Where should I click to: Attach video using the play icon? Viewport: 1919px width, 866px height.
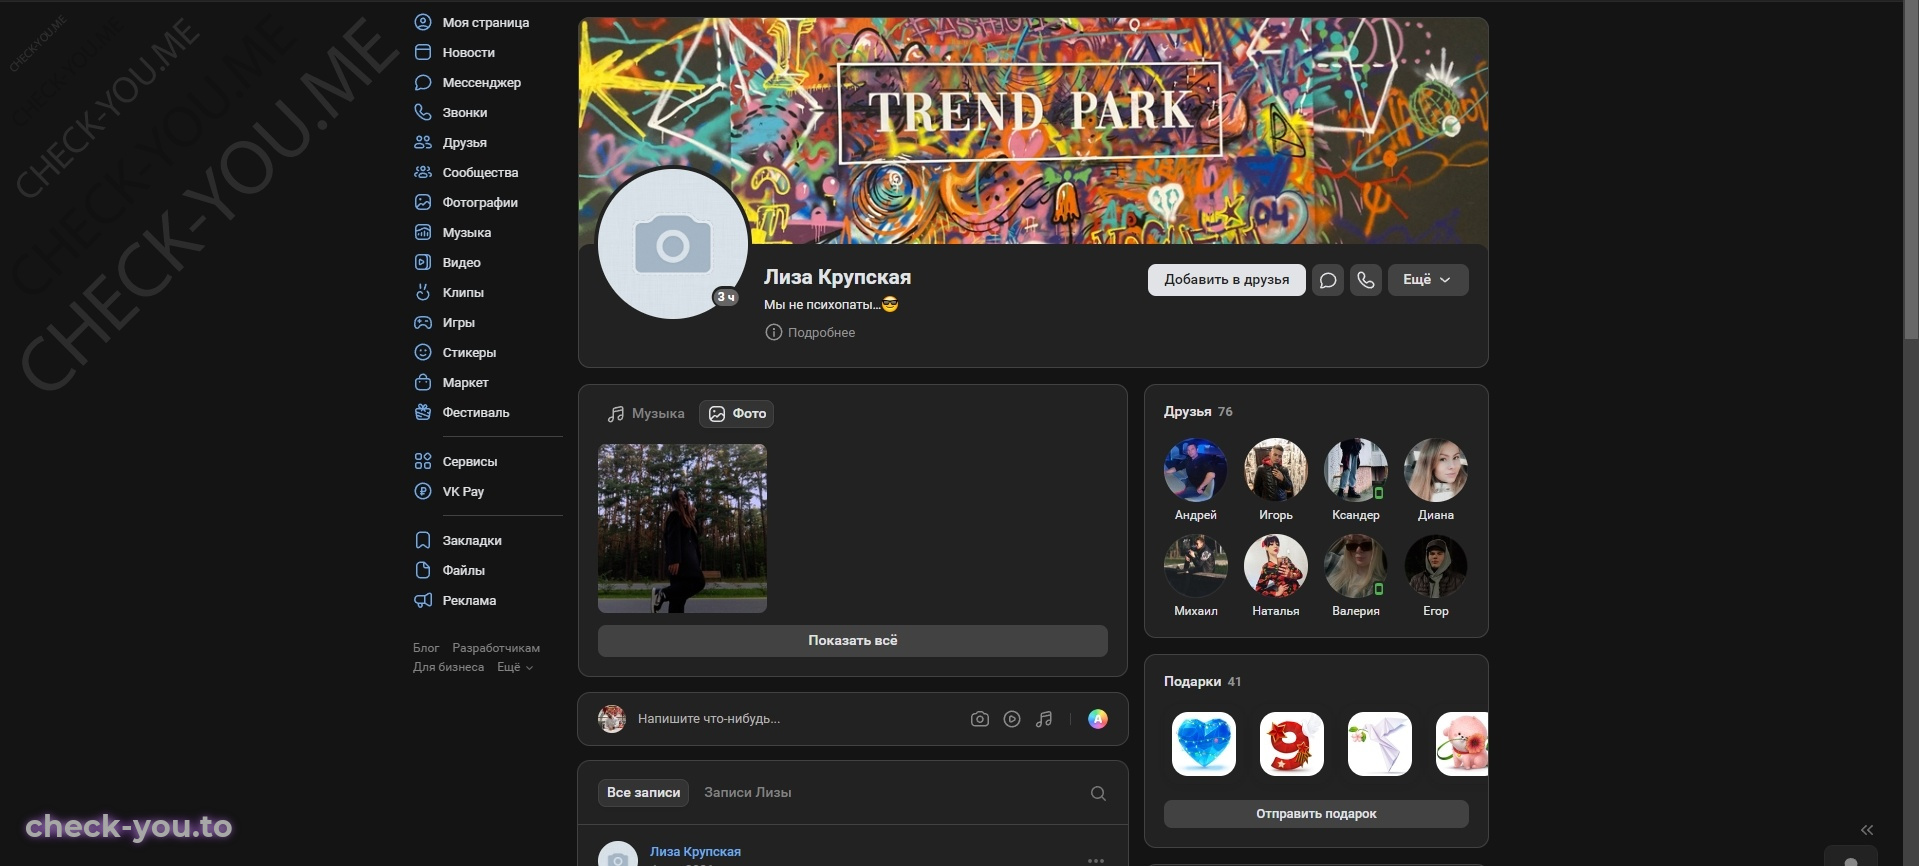1012,719
